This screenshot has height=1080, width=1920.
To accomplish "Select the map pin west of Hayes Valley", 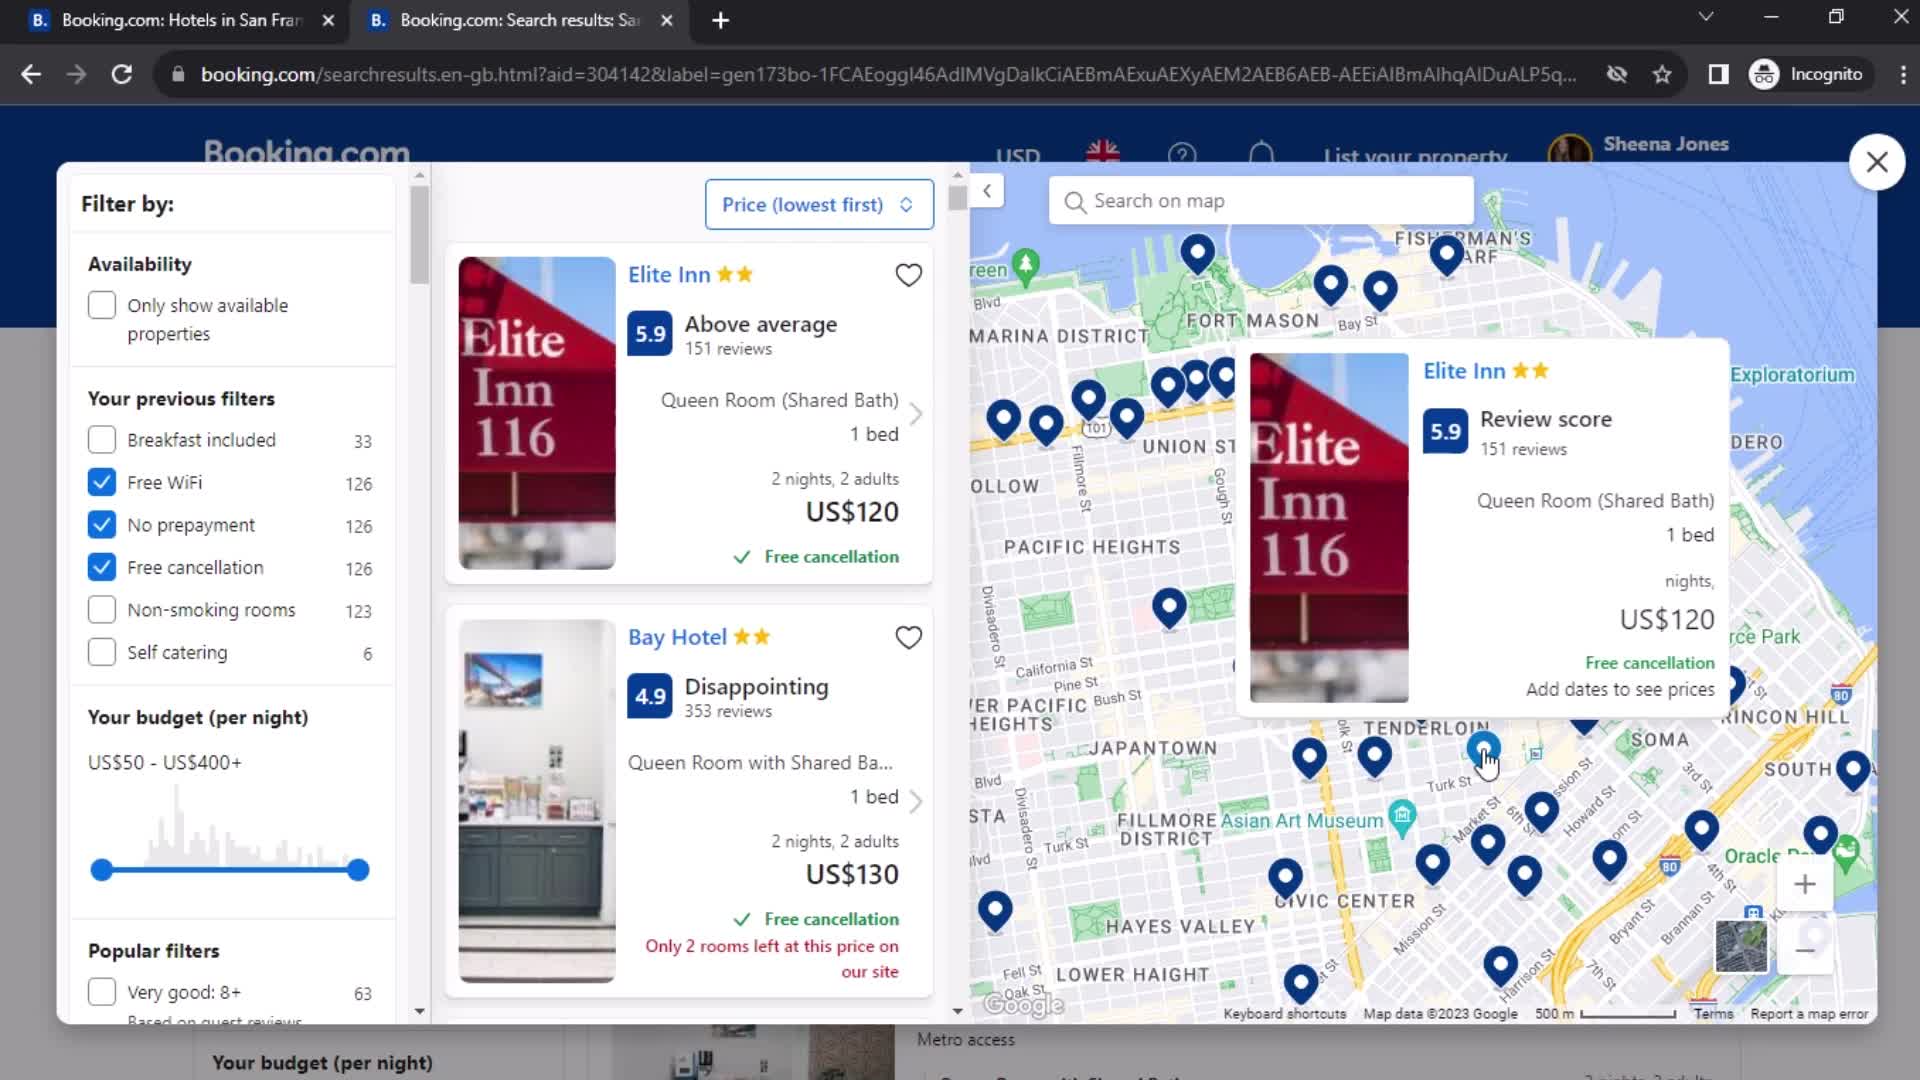I will (995, 910).
